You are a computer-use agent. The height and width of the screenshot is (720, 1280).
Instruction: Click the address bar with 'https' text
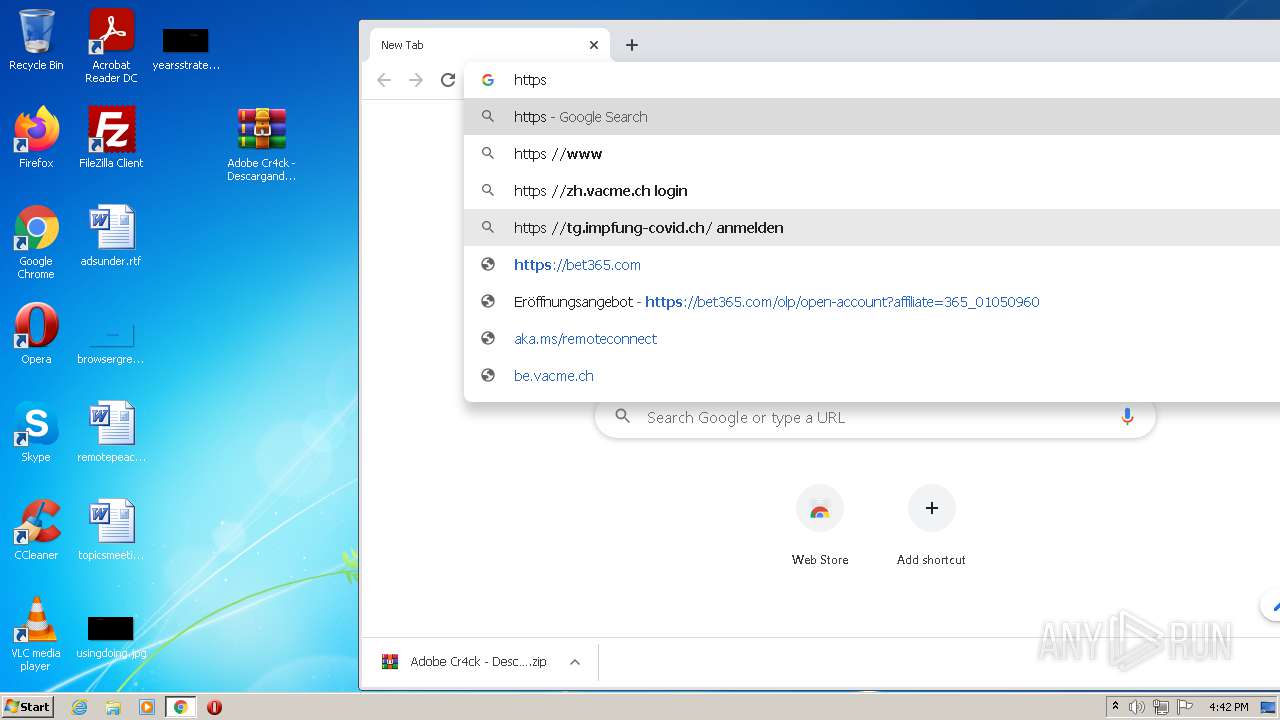click(872, 80)
